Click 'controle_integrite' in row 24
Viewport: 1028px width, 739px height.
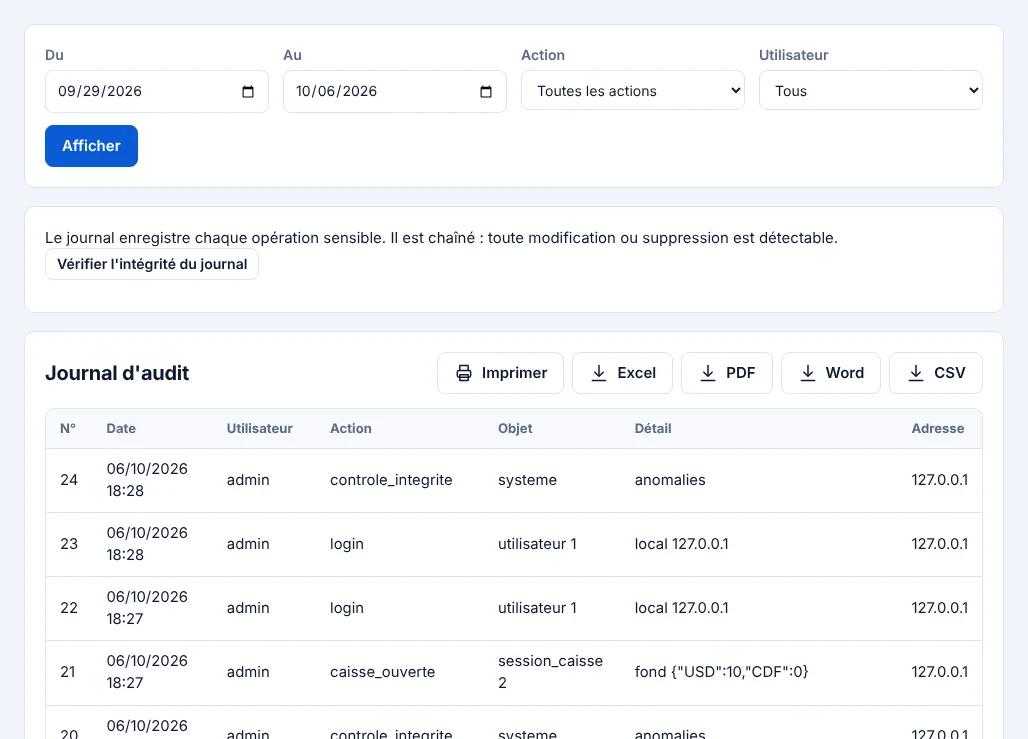point(391,480)
